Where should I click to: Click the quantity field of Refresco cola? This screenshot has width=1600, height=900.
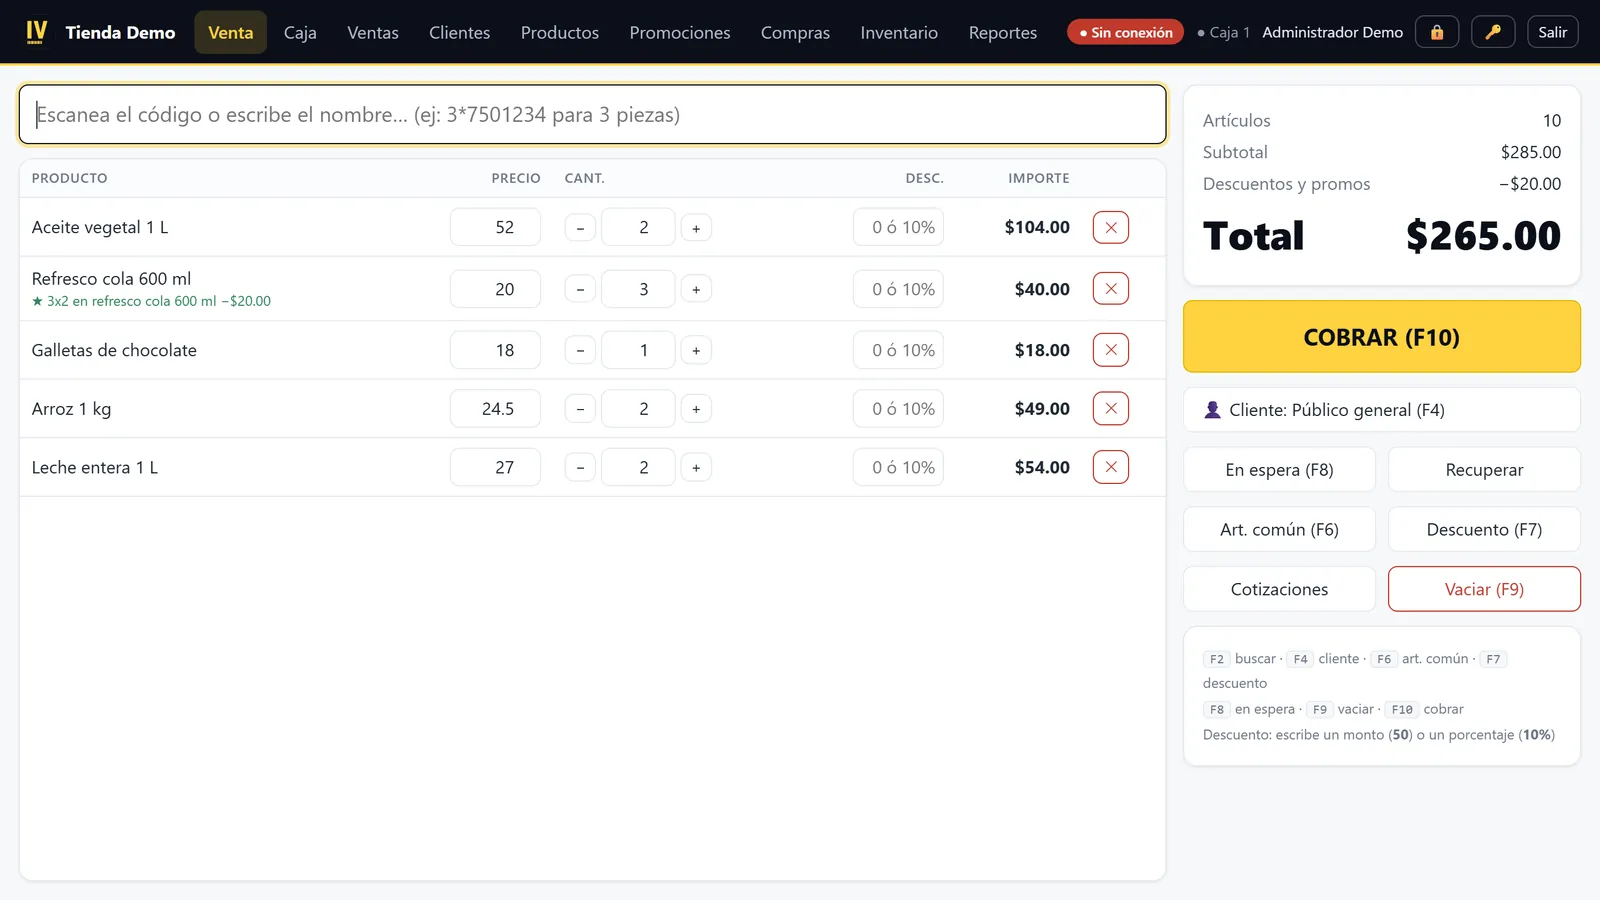click(x=638, y=289)
